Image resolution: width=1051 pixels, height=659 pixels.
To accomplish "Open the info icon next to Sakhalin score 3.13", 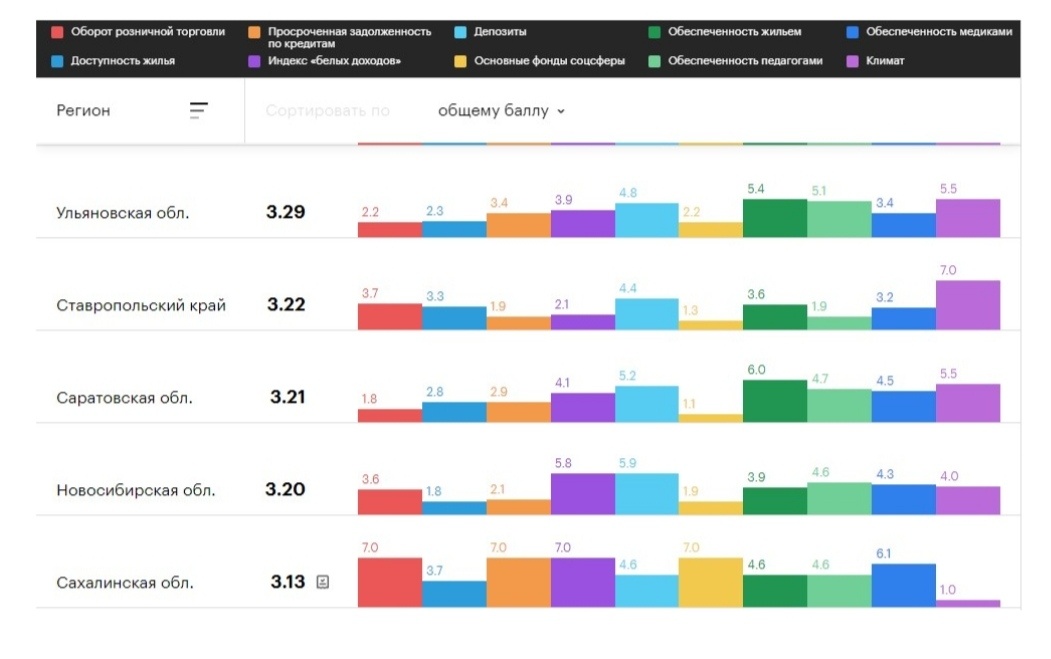I will click(322, 582).
